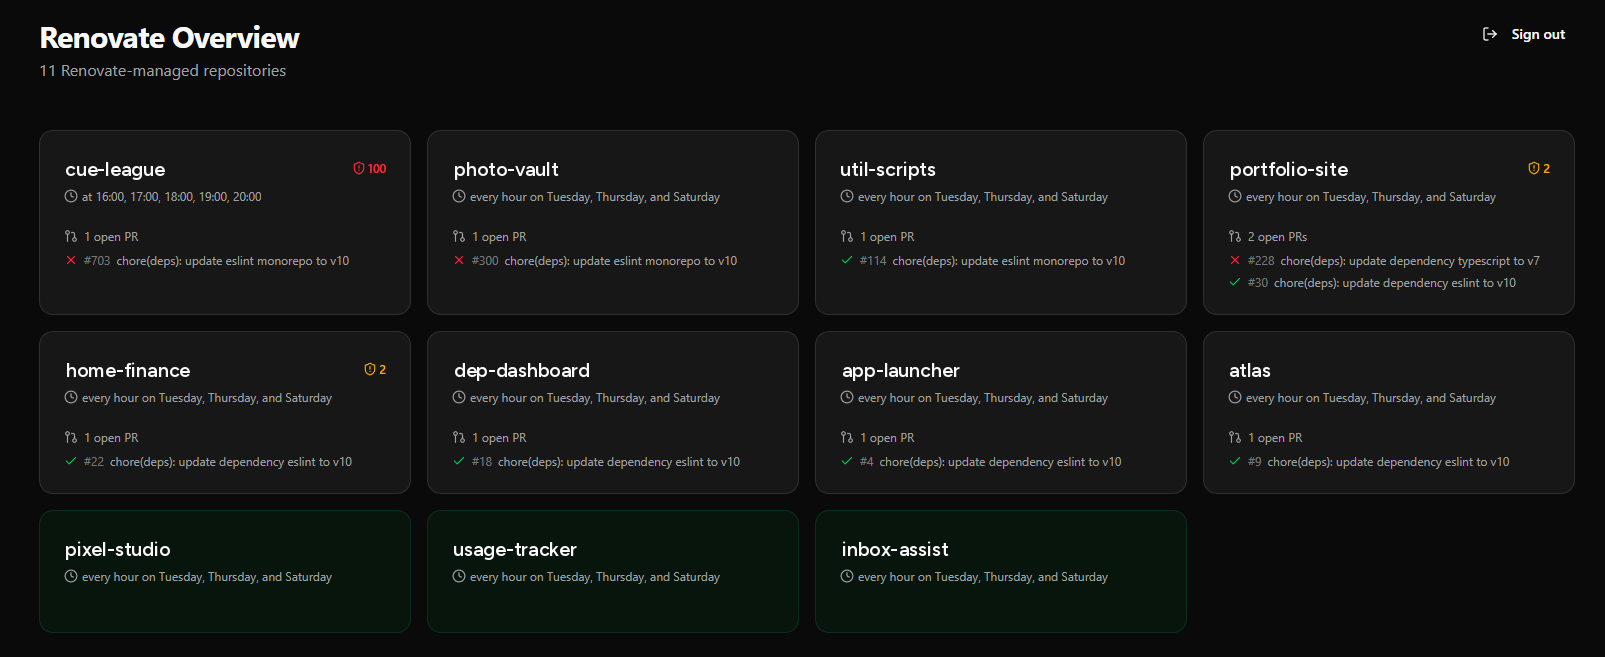Screen dimensions: 1605x657
Task: Click the pull request icon on atlas card
Action: click(1235, 438)
